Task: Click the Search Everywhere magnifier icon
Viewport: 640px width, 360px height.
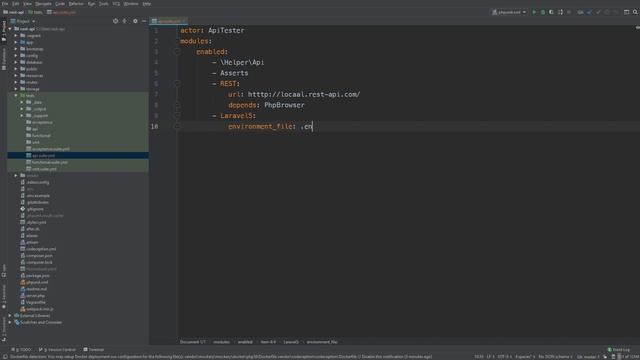Action: (x=636, y=12)
